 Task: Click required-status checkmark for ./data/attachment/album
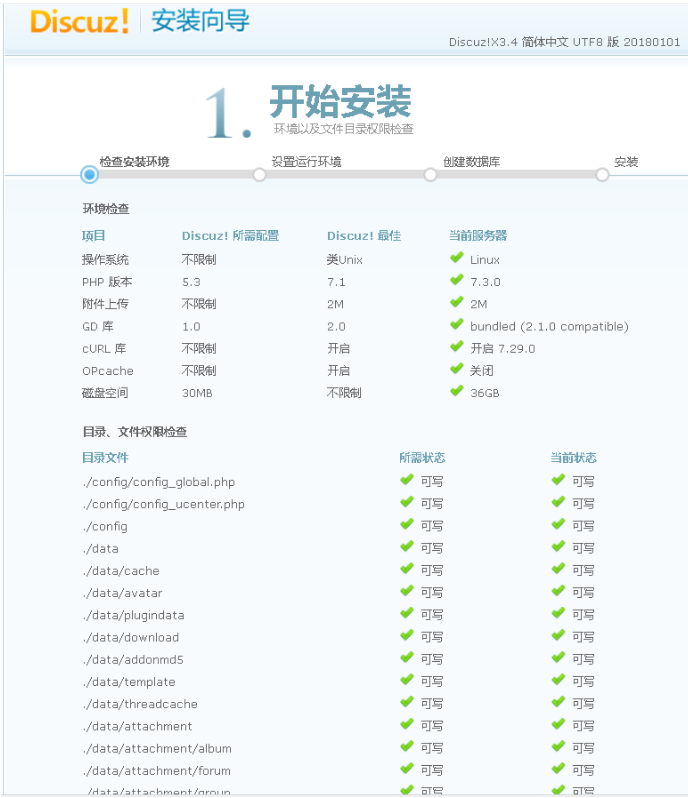[407, 746]
